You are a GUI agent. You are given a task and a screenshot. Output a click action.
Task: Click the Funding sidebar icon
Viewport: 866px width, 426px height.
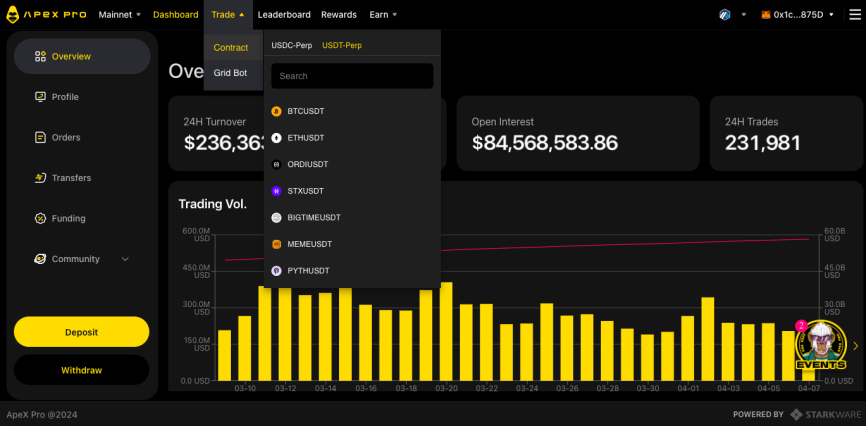click(40, 218)
